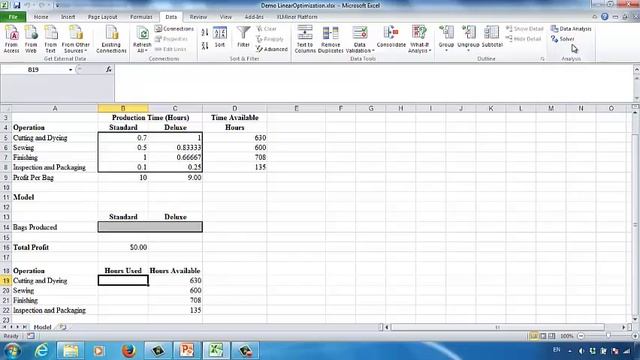Switch to Page Layout tab

102,17
